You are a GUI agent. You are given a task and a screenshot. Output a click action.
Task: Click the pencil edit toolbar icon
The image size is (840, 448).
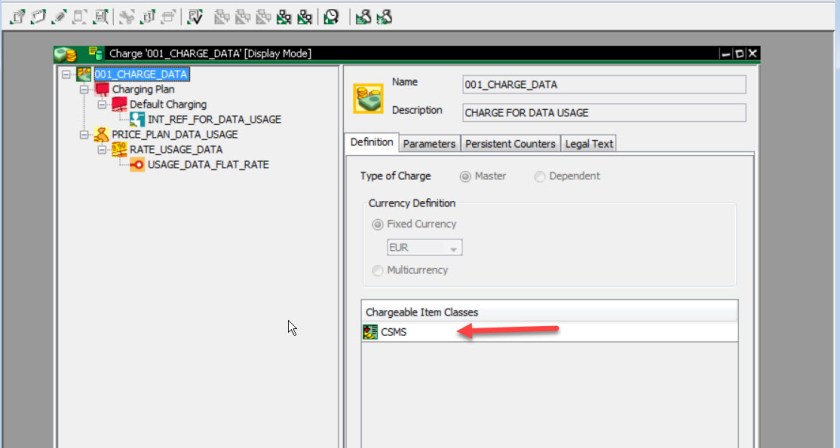pos(59,17)
